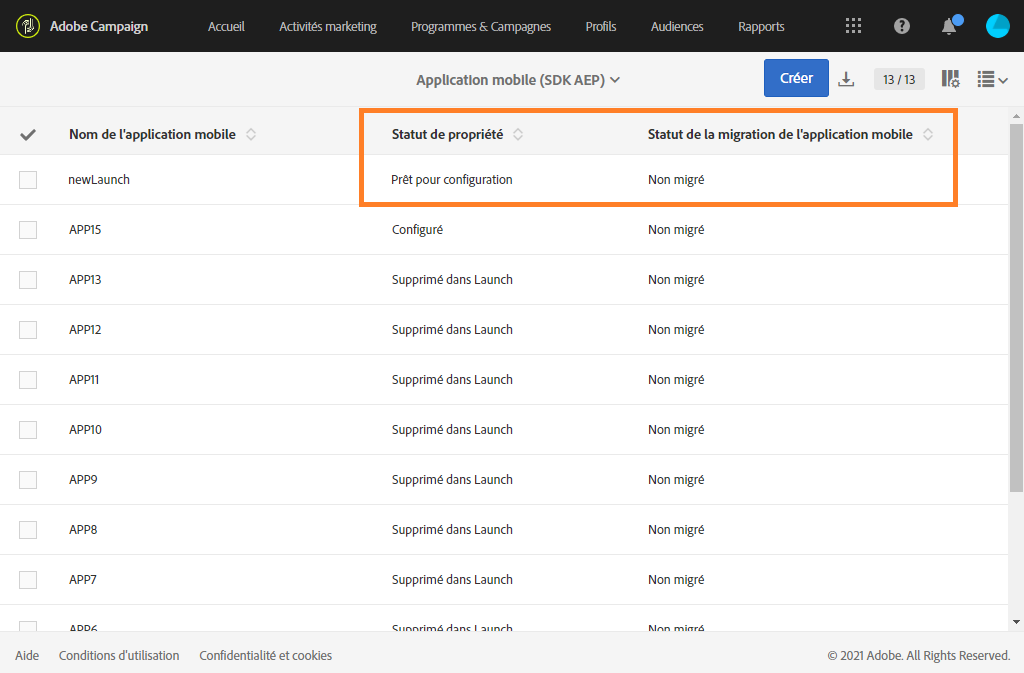Select the APP15 row checkbox
The width and height of the screenshot is (1024, 673).
28,230
